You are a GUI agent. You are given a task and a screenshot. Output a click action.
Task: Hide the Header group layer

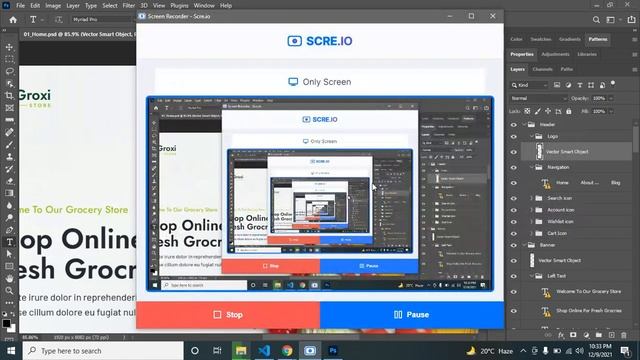(x=513, y=124)
